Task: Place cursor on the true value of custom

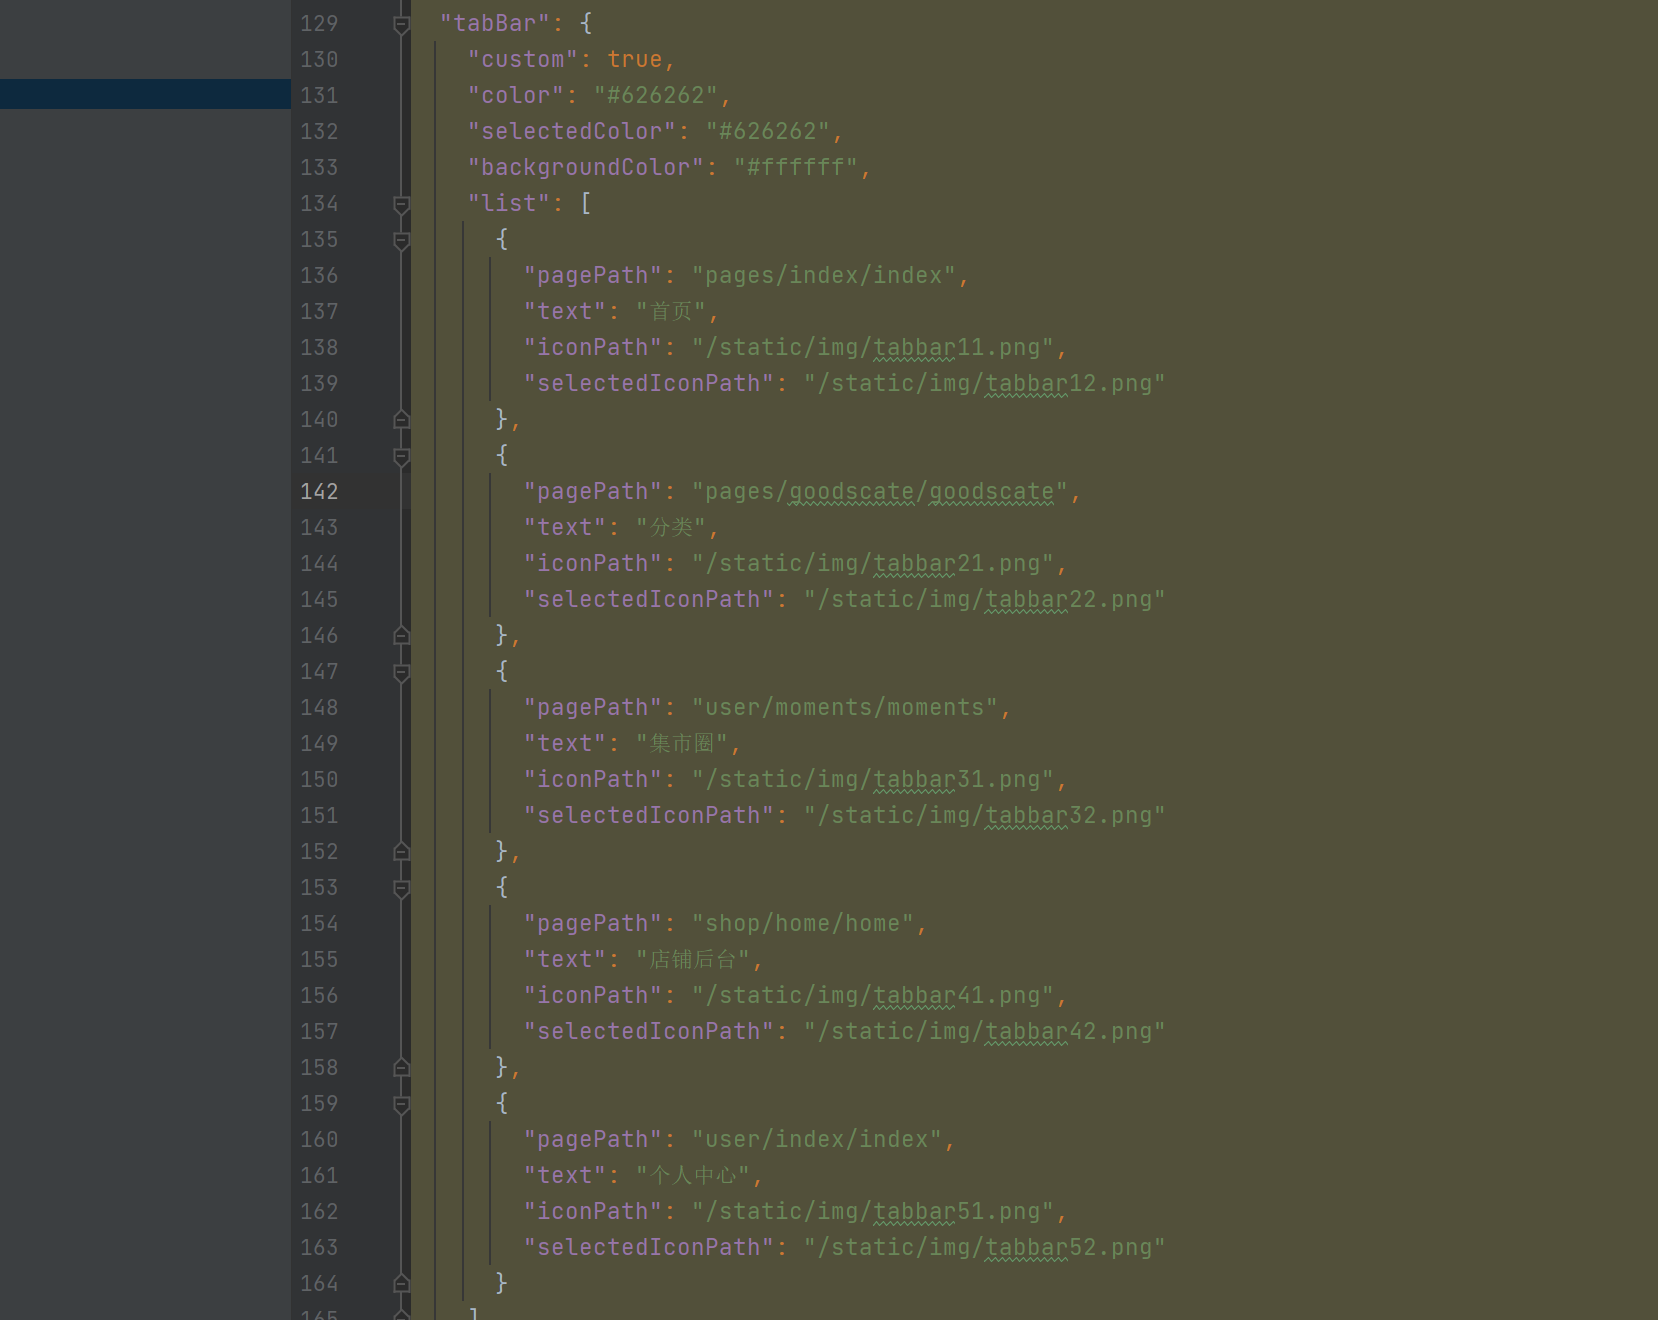Action: pyautogui.click(x=635, y=59)
